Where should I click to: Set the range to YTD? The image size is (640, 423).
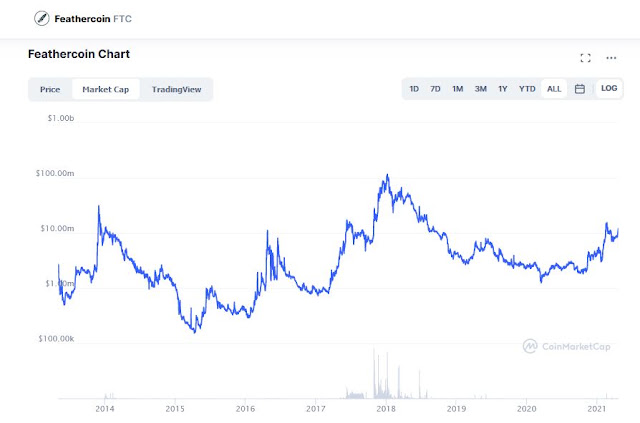click(x=527, y=89)
